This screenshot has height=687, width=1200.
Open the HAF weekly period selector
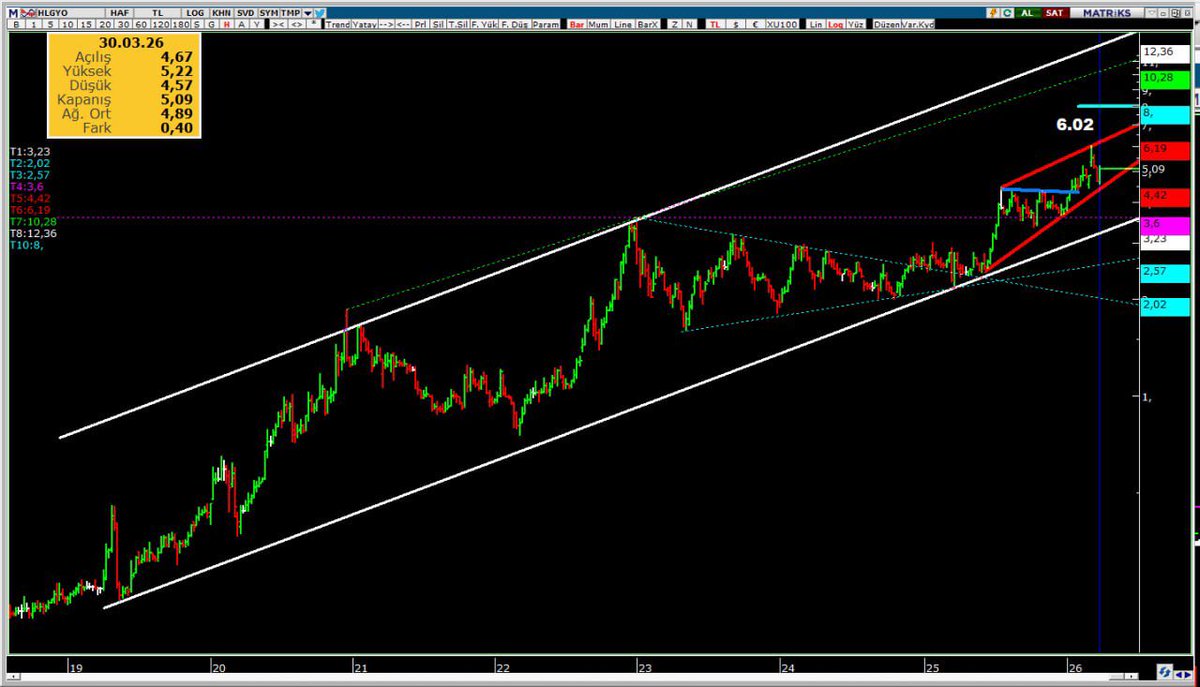(x=119, y=12)
